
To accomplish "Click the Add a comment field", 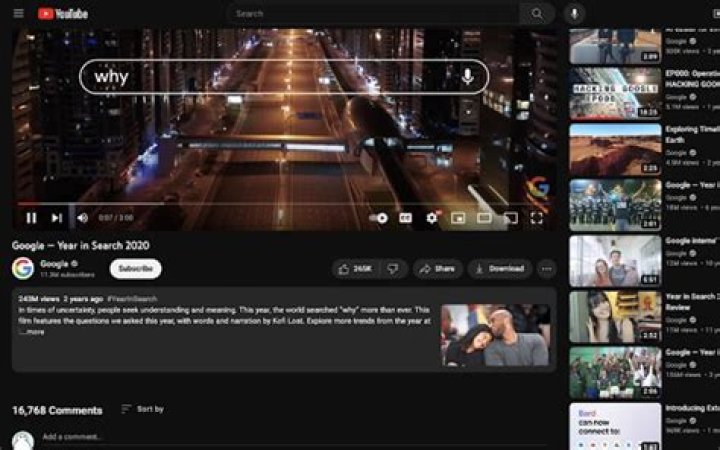I will (294, 437).
